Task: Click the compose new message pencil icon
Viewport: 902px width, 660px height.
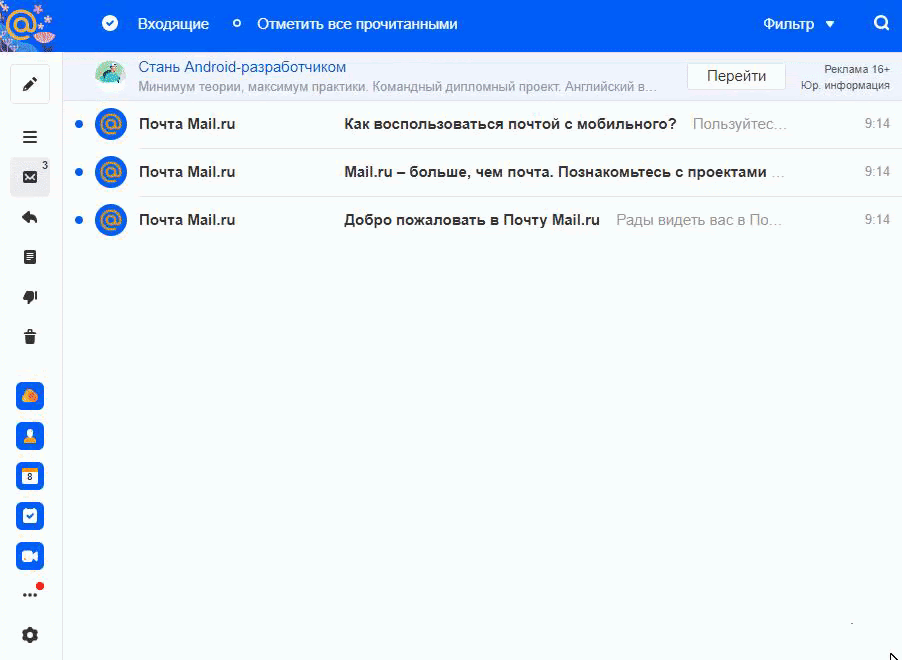Action: click(x=30, y=84)
